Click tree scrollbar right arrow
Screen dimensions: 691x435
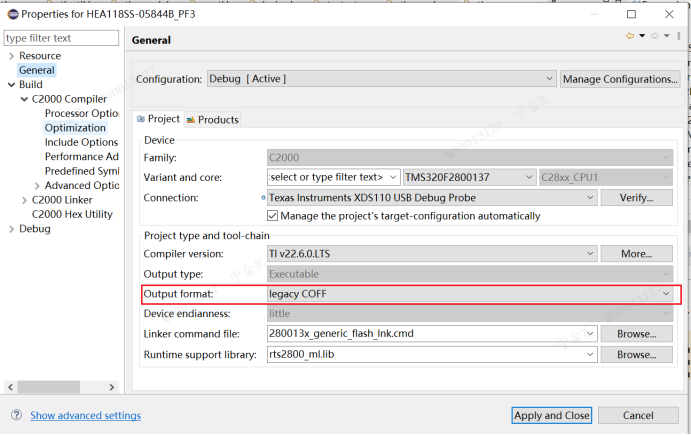(x=112, y=387)
